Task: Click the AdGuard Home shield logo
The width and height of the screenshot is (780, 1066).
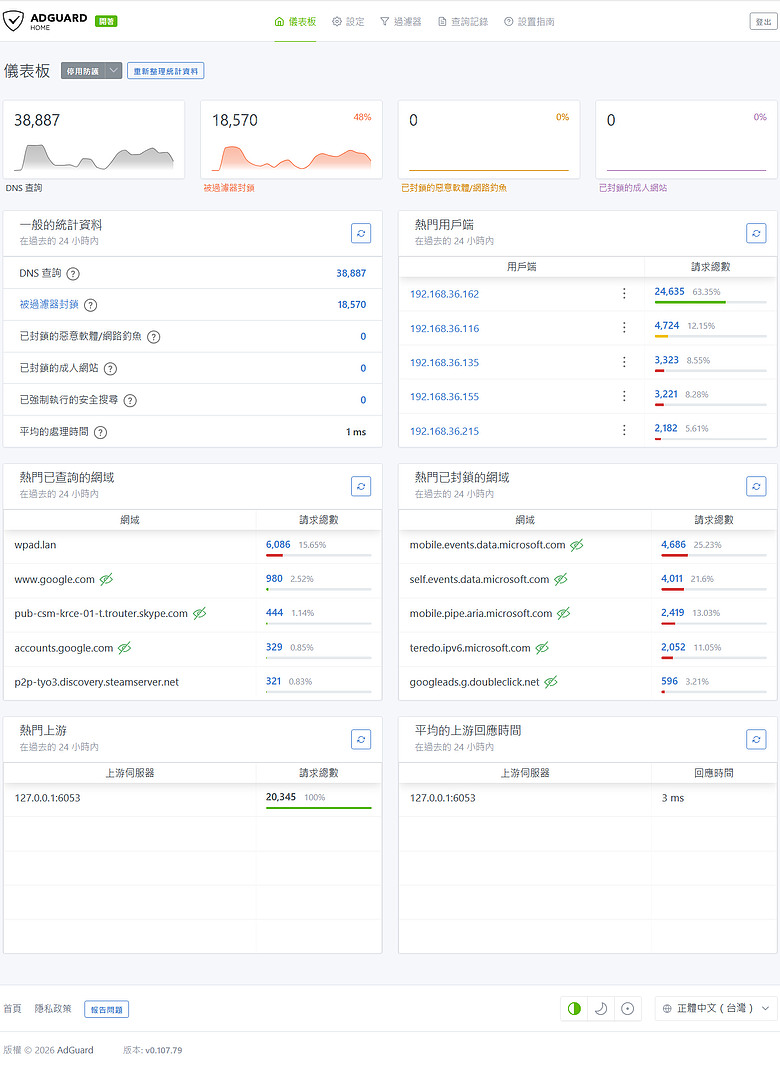Action: [x=13, y=21]
